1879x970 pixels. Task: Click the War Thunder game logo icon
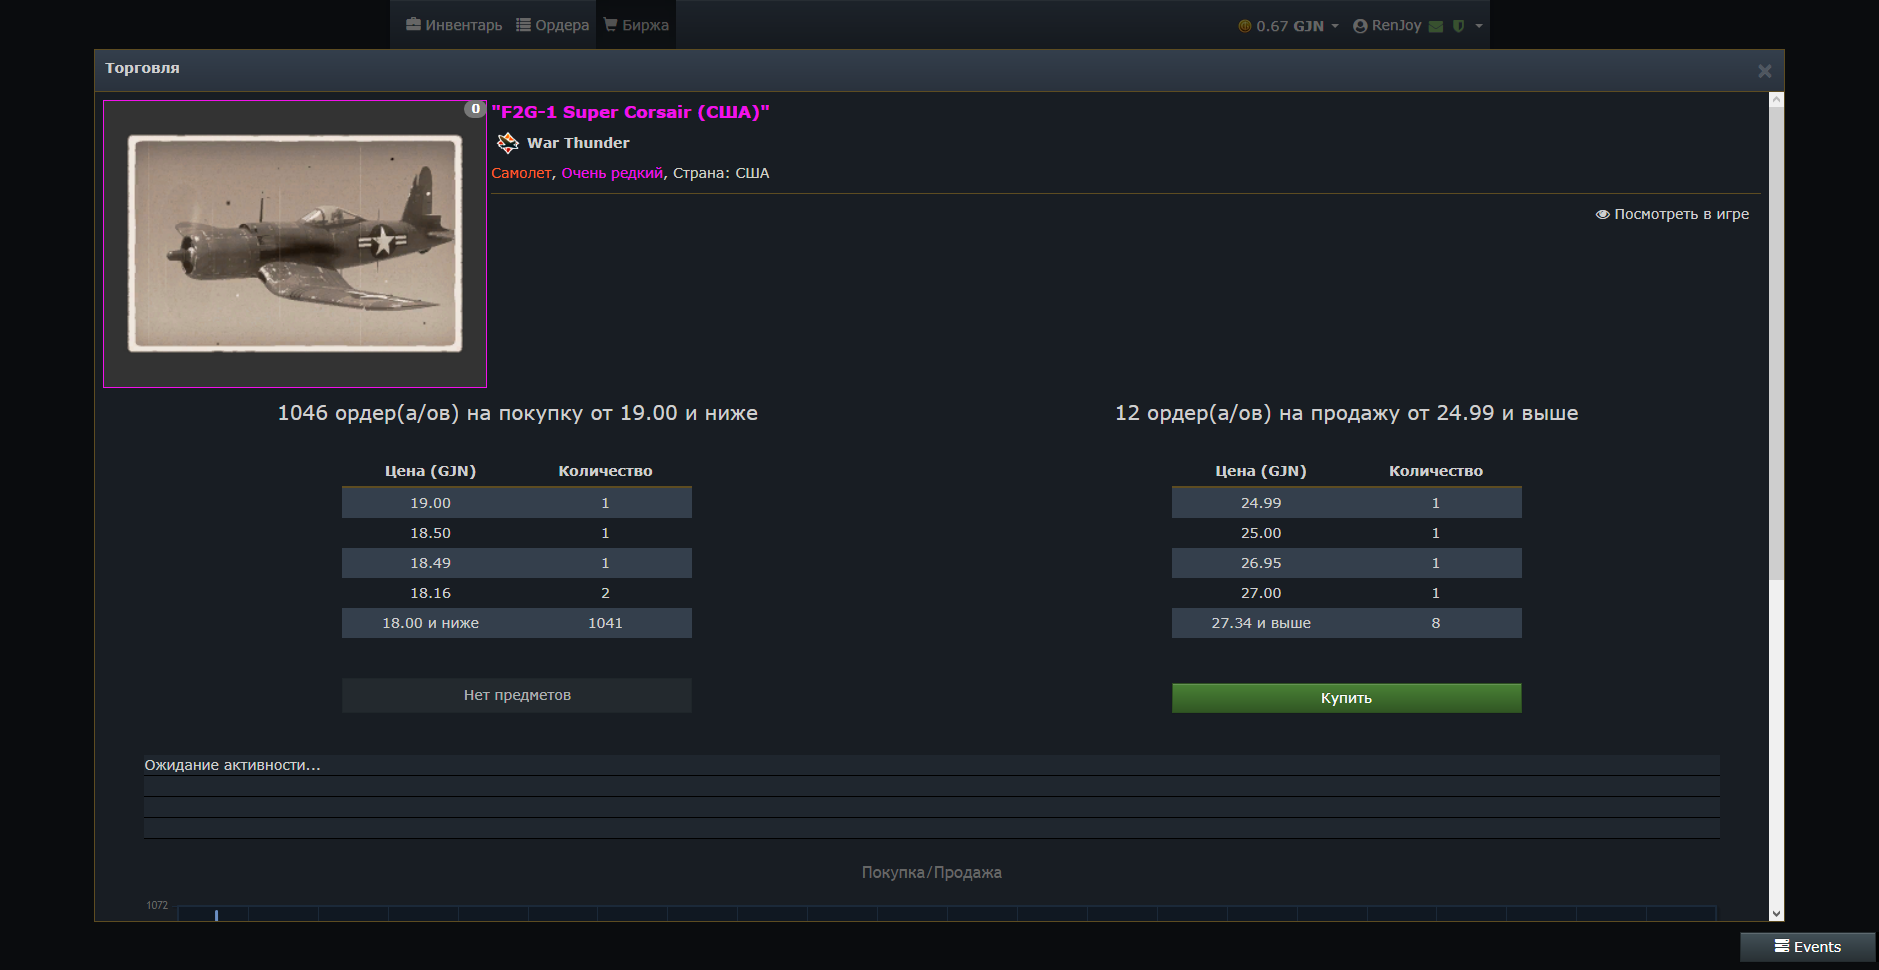[x=508, y=143]
